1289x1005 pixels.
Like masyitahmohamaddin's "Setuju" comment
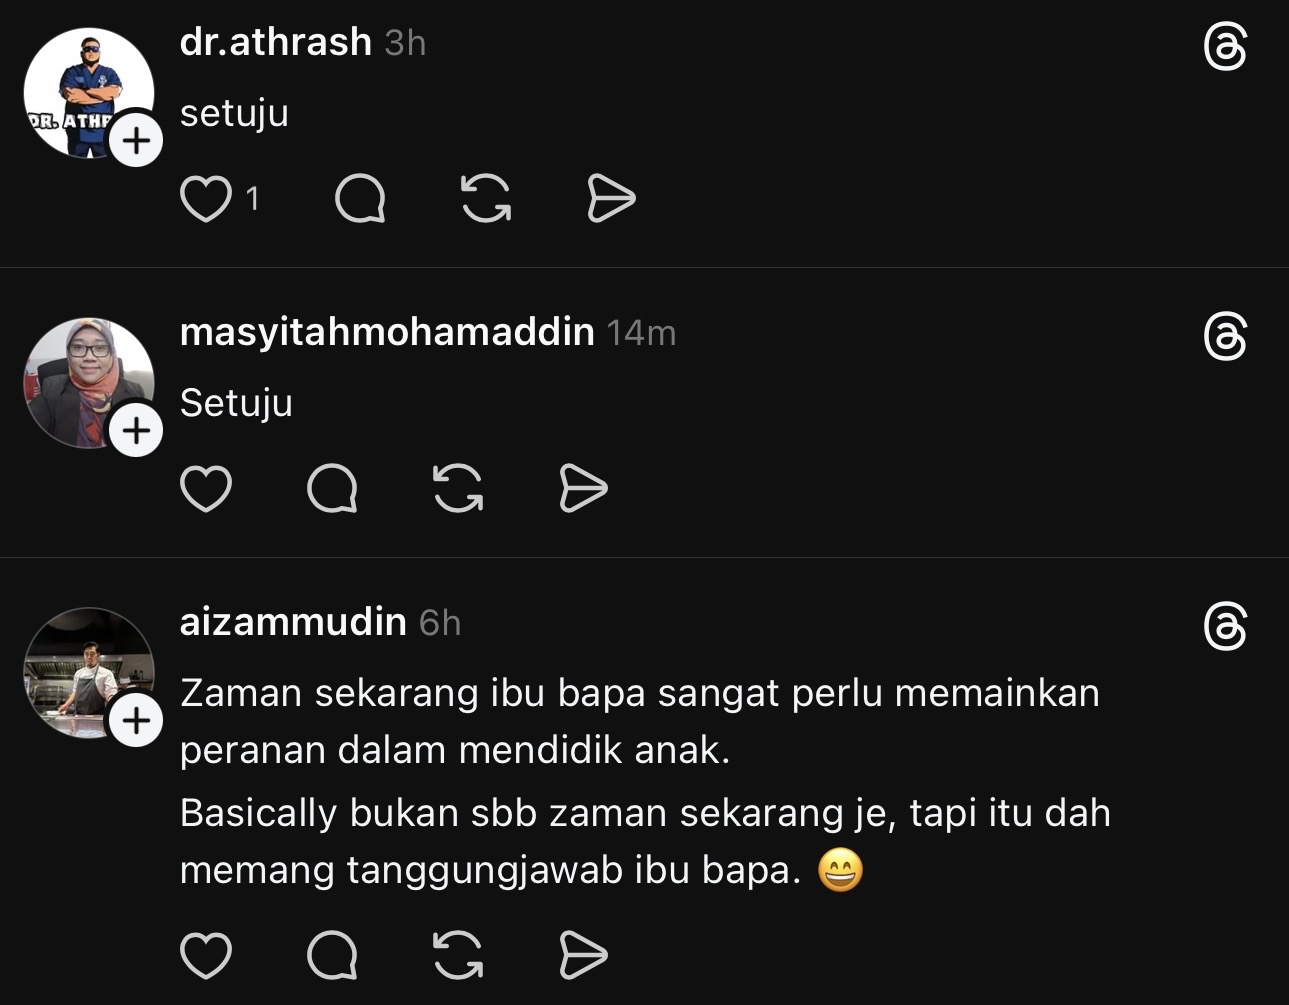click(x=206, y=488)
